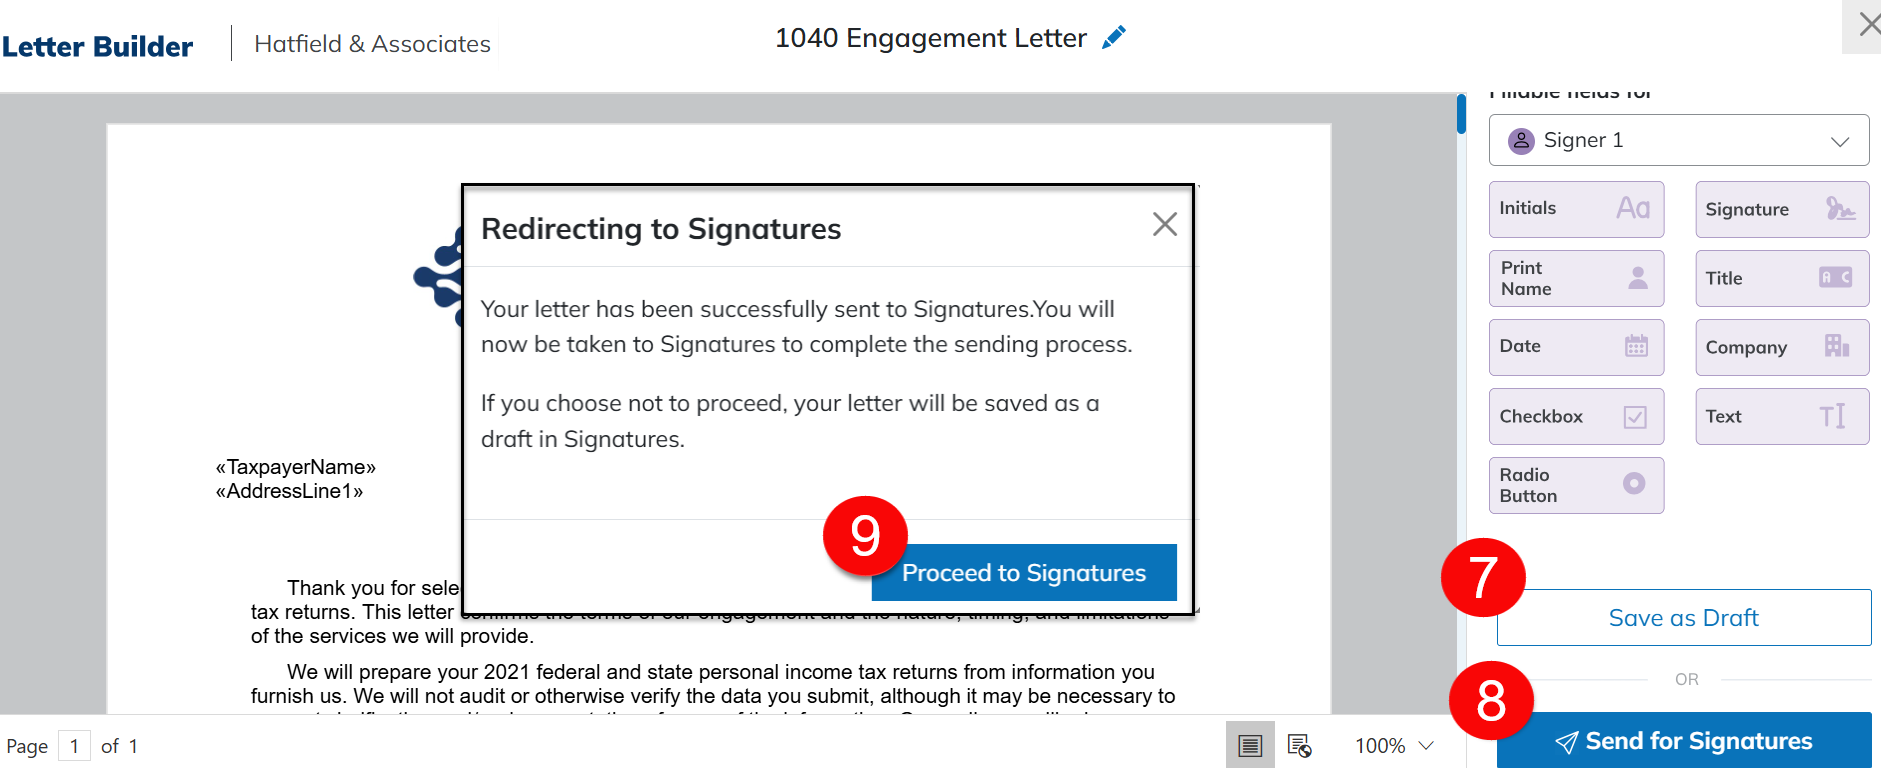Close the Redirecting to Signatures dialog
Image resolution: width=1881 pixels, height=768 pixels.
(1164, 224)
